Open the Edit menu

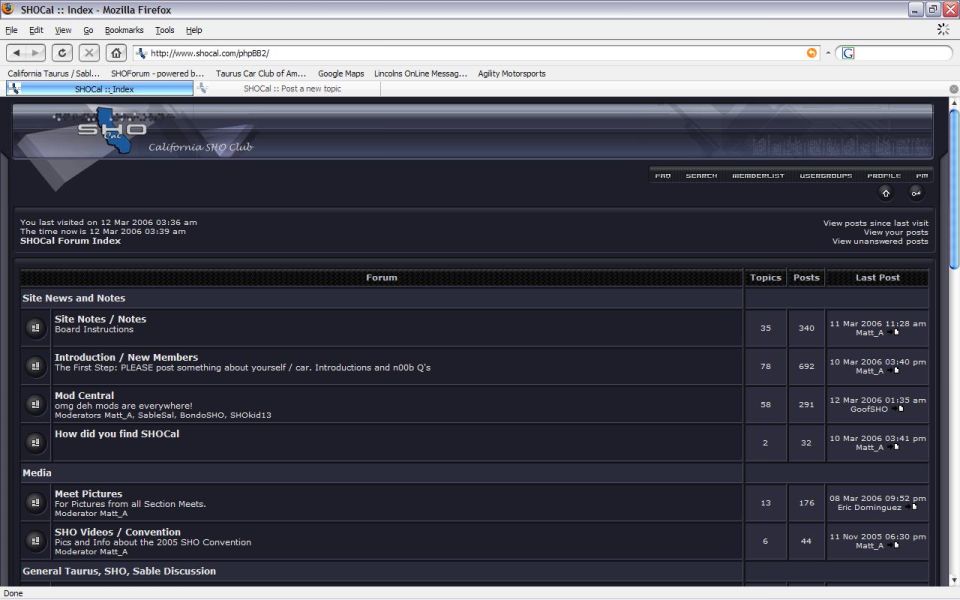[x=36, y=30]
